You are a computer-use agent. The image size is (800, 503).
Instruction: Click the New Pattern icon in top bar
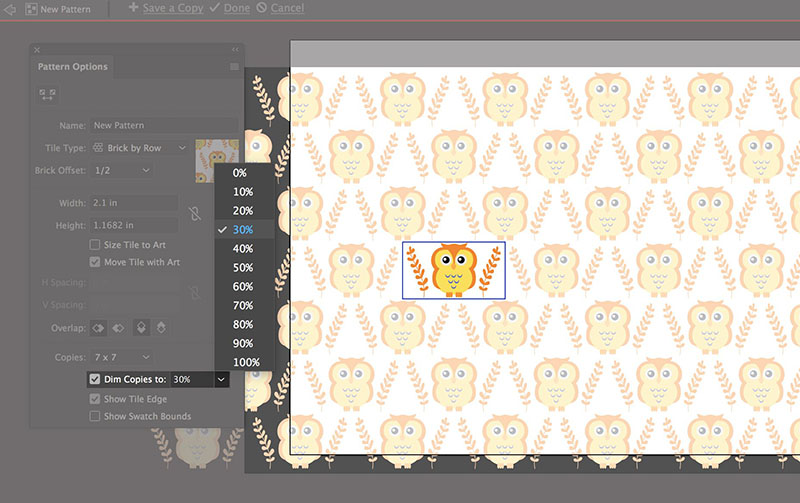click(31, 9)
